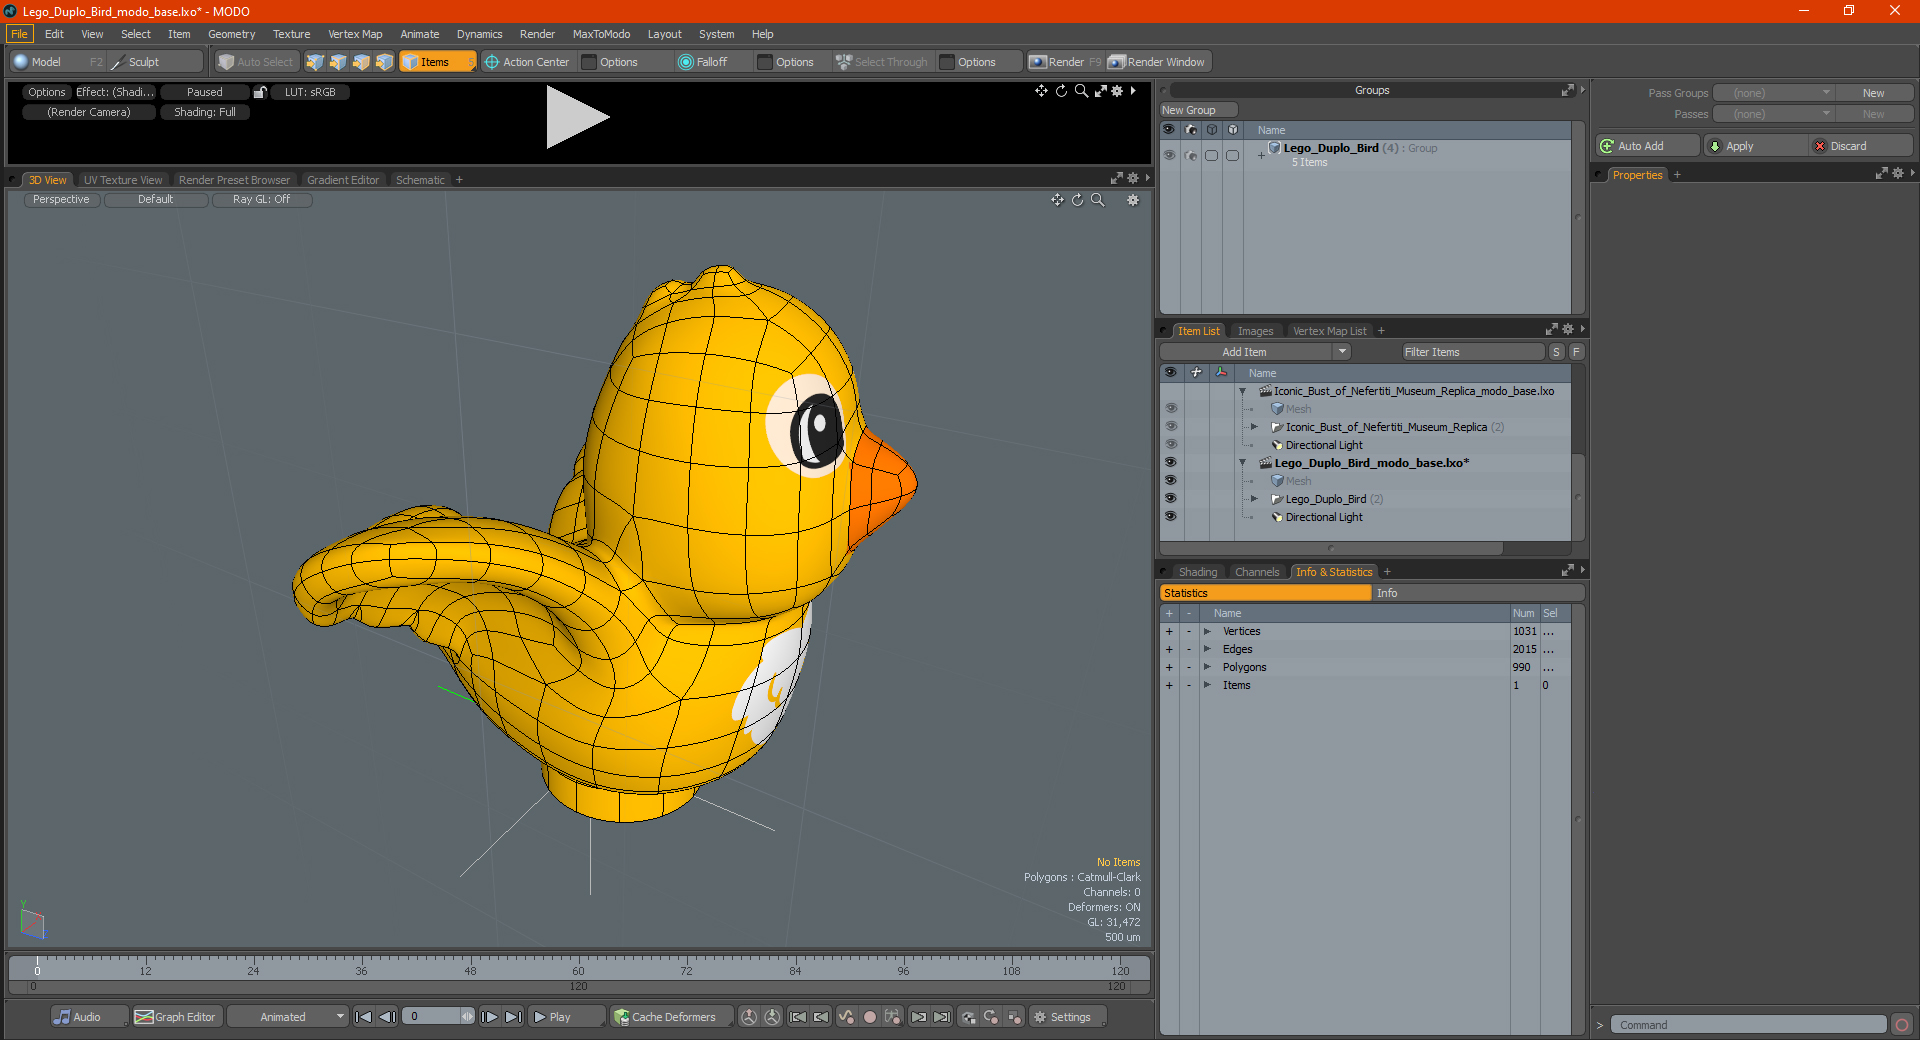This screenshot has height=1040, width=1920.
Task: Maximize Groups panel icon
Action: click(1568, 90)
